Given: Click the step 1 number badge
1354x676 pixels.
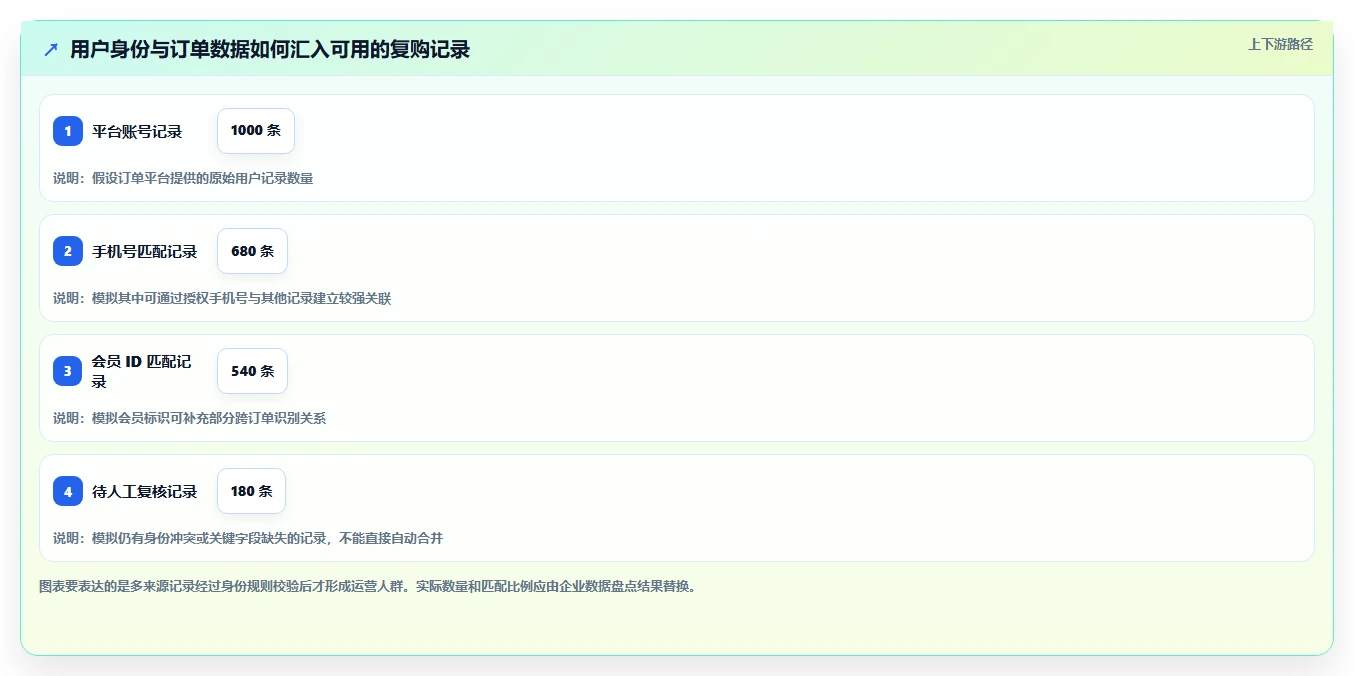Looking at the screenshot, I should 68,131.
